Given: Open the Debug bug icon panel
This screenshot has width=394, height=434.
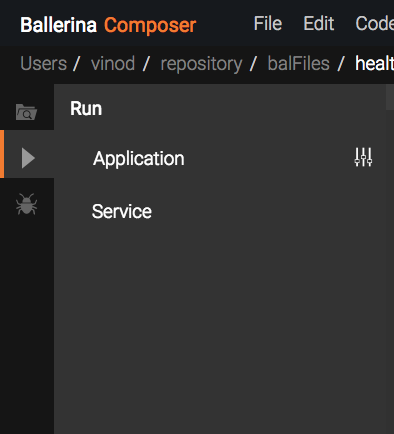Looking at the screenshot, I should (26, 204).
